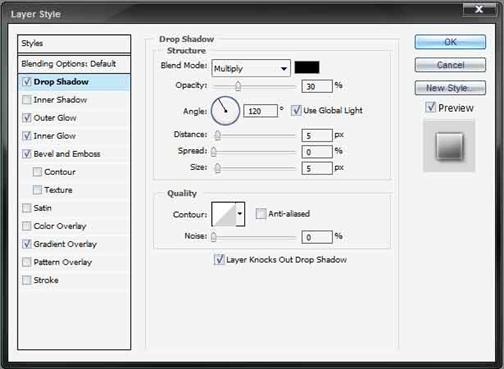This screenshot has width=504, height=369.
Task: Enable the Pattern Overlay checkbox
Action: (x=27, y=262)
